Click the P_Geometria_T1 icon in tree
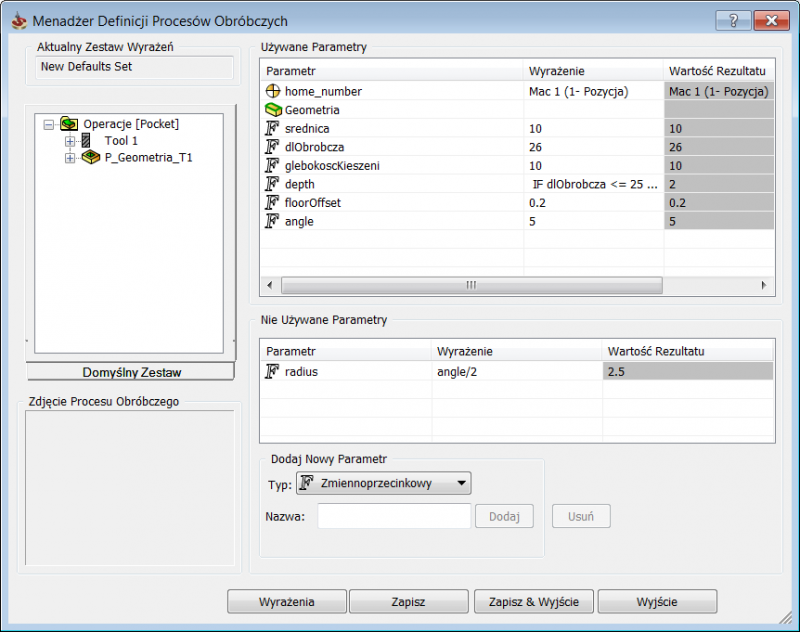The width and height of the screenshot is (800, 632). [x=90, y=158]
